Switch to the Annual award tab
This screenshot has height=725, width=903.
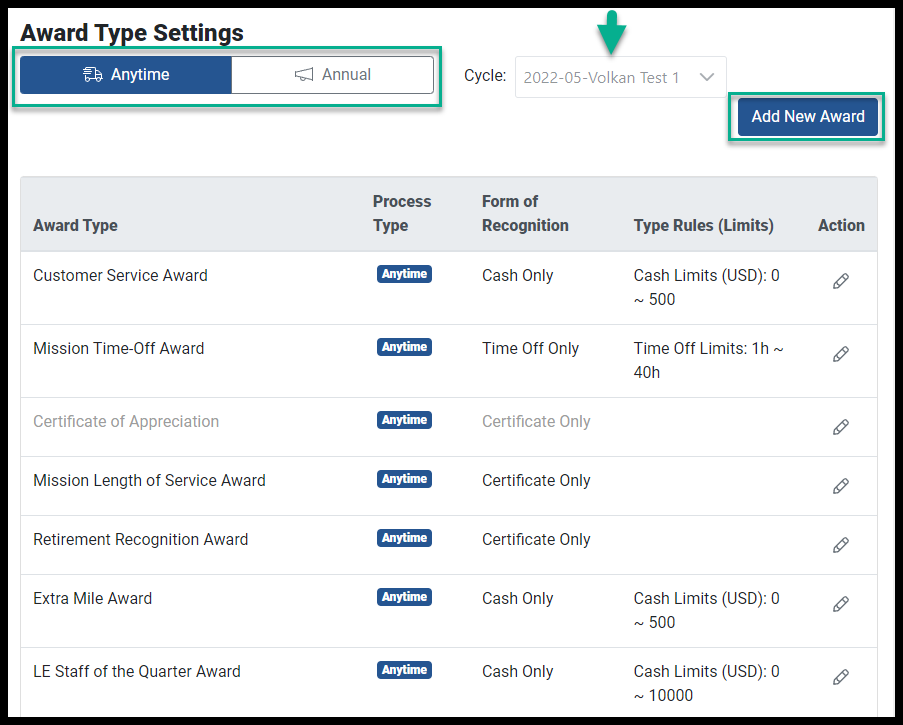coord(332,75)
